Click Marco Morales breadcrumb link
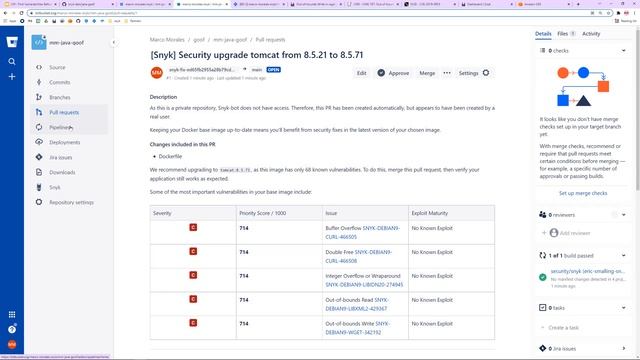 click(167, 40)
